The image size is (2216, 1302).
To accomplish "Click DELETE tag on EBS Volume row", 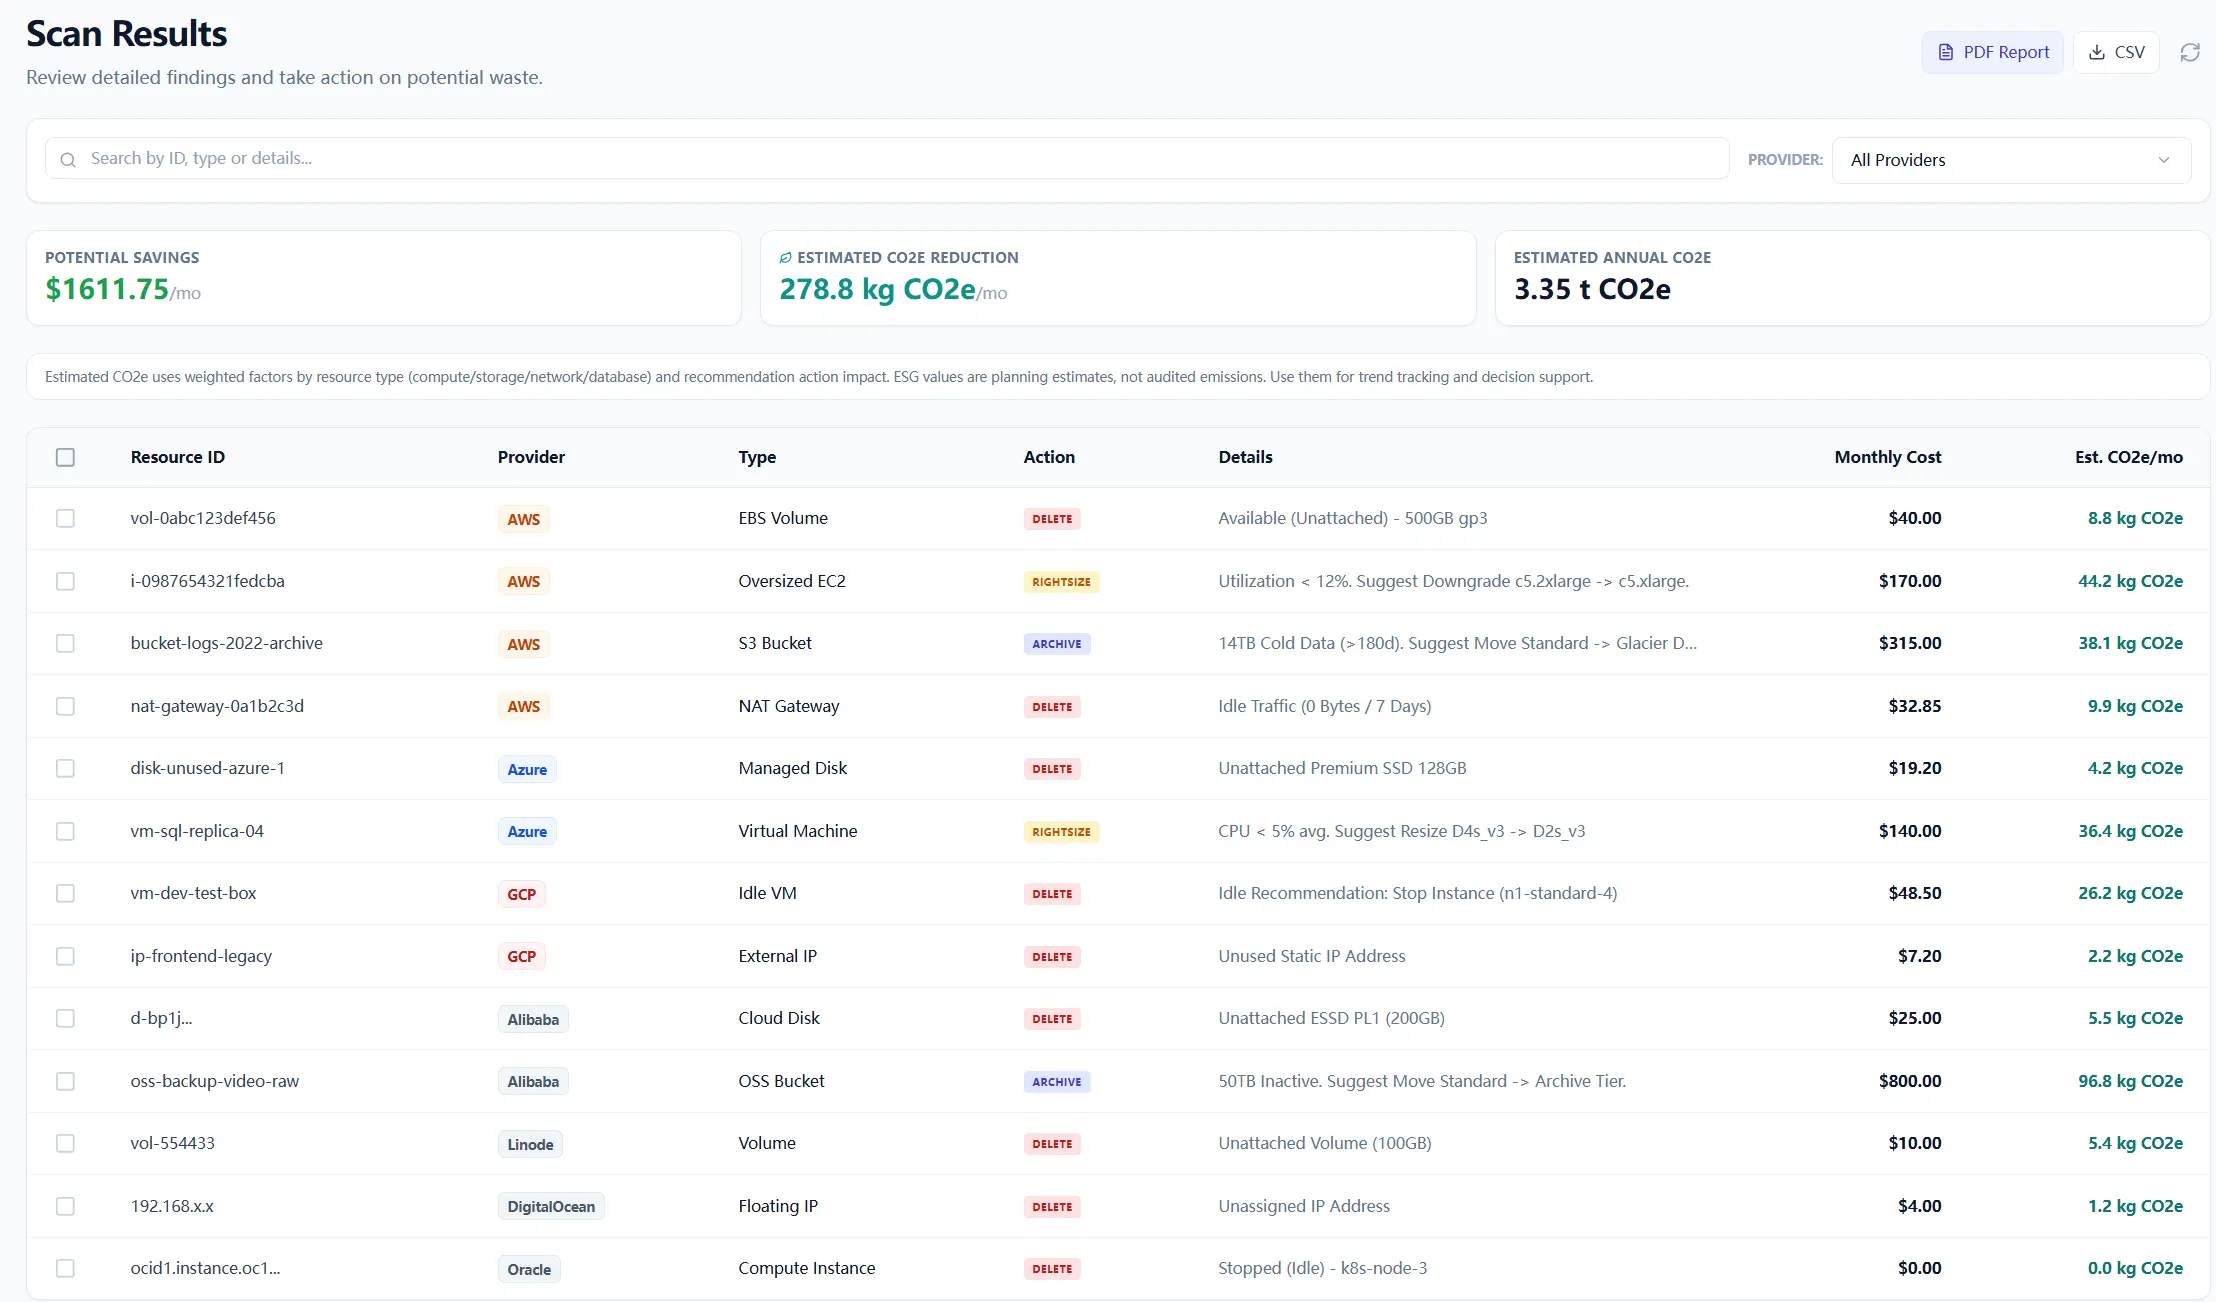I will tap(1052, 519).
